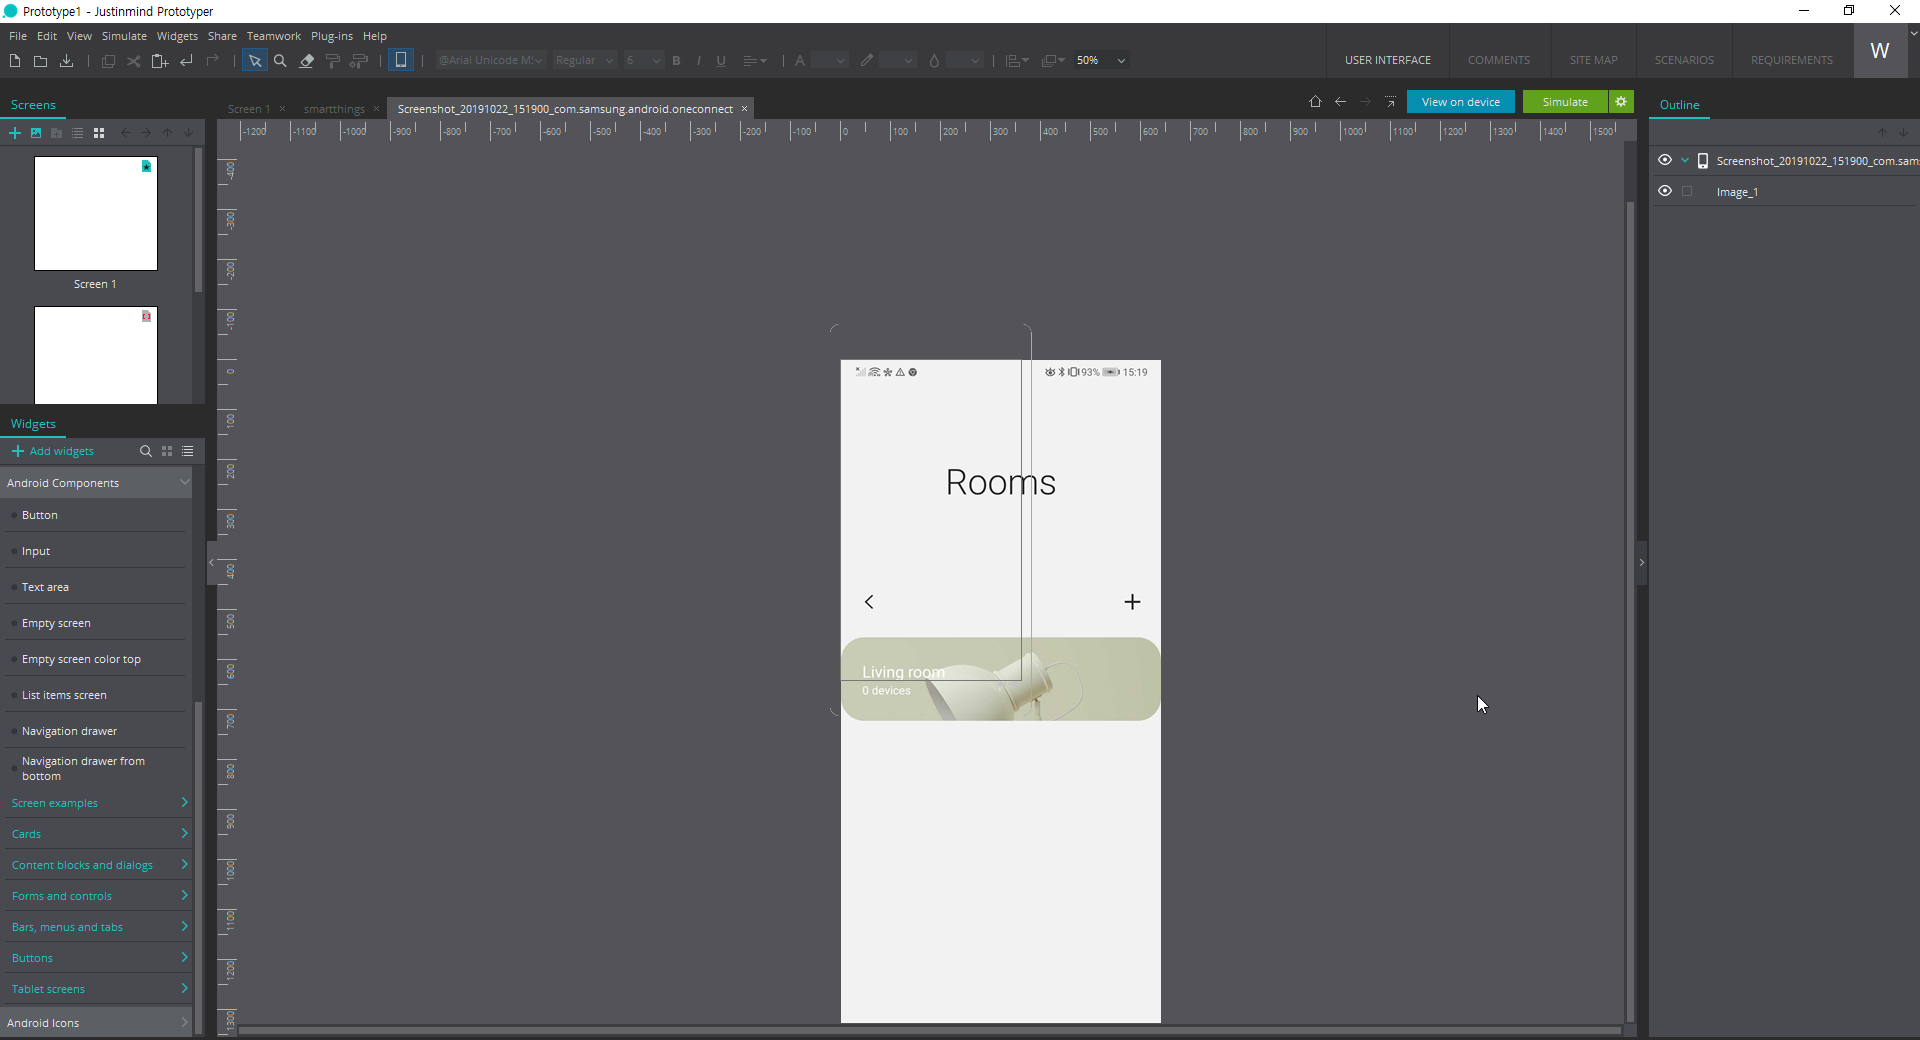This screenshot has height=1040, width=1920.
Task: Click the View on device button
Action: tap(1460, 102)
